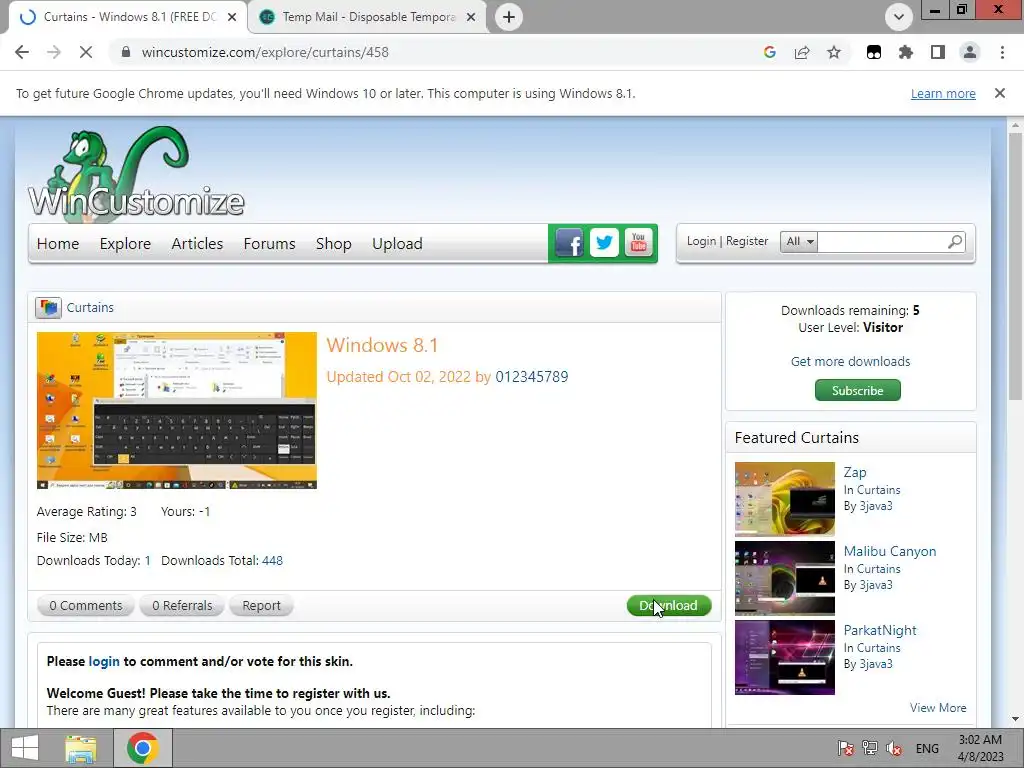This screenshot has width=1024, height=768.
Task: Toggle the browser side panel icon
Action: (938, 52)
